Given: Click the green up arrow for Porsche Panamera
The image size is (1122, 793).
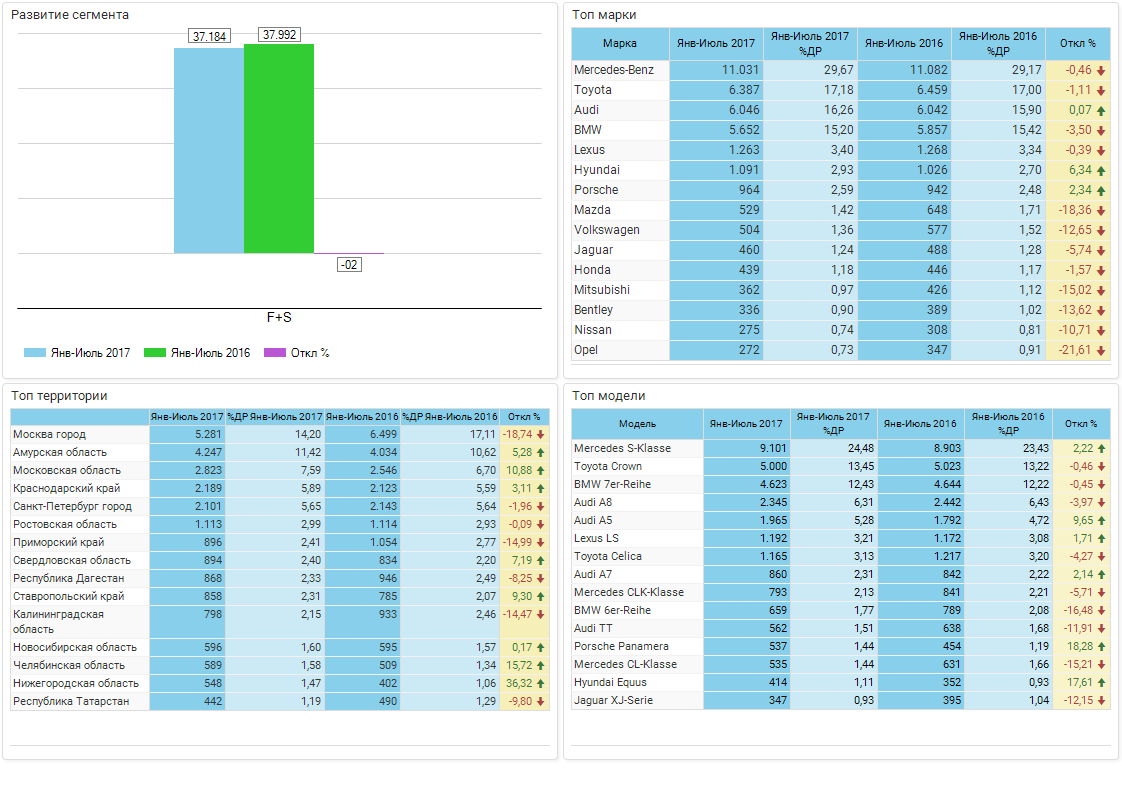Looking at the screenshot, I should [1101, 647].
